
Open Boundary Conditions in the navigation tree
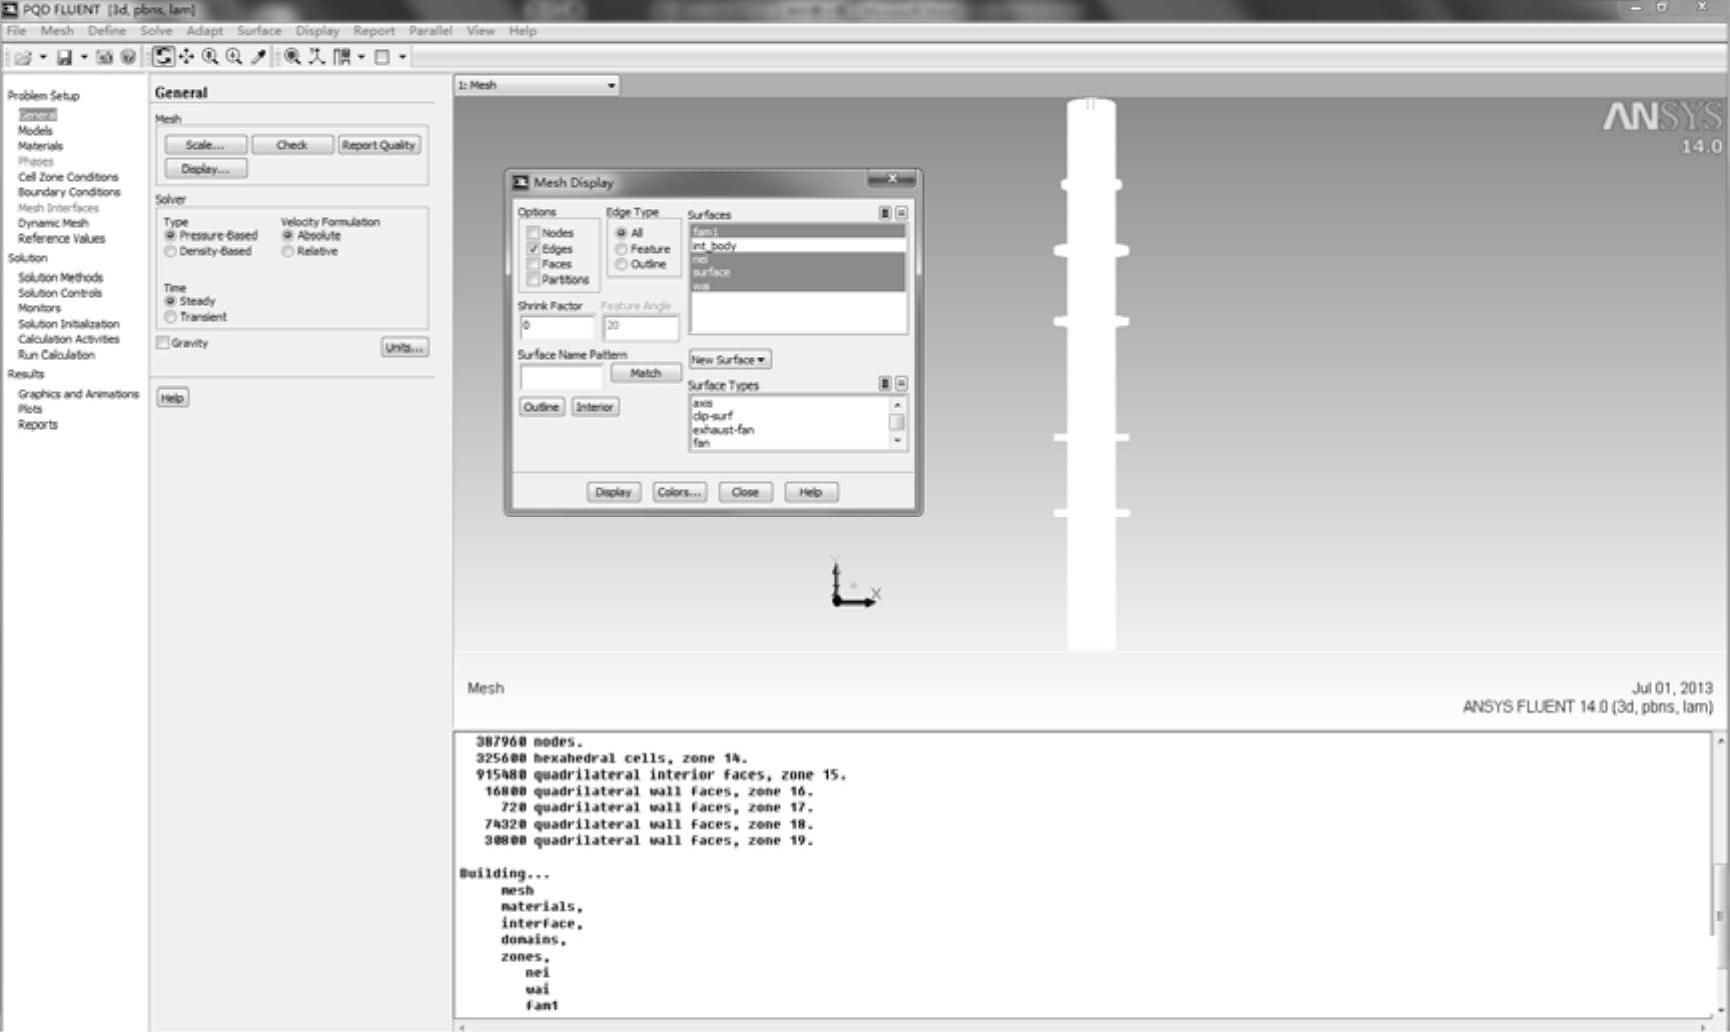[x=69, y=192]
